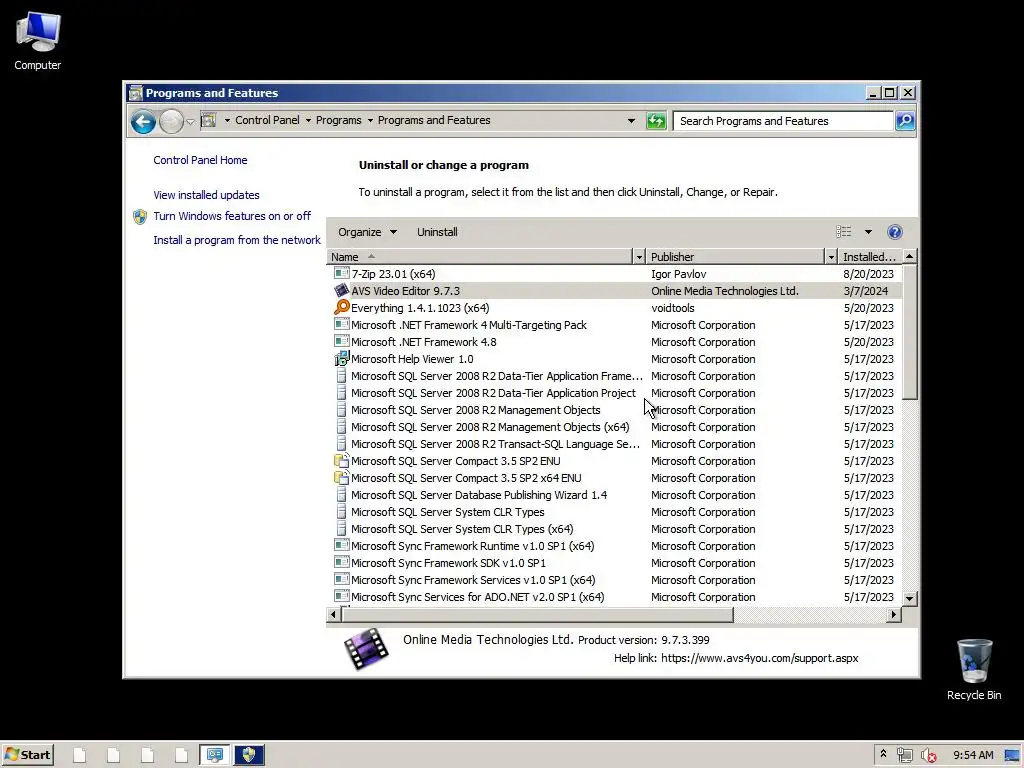Click the voidtools publisher cell

673,308
